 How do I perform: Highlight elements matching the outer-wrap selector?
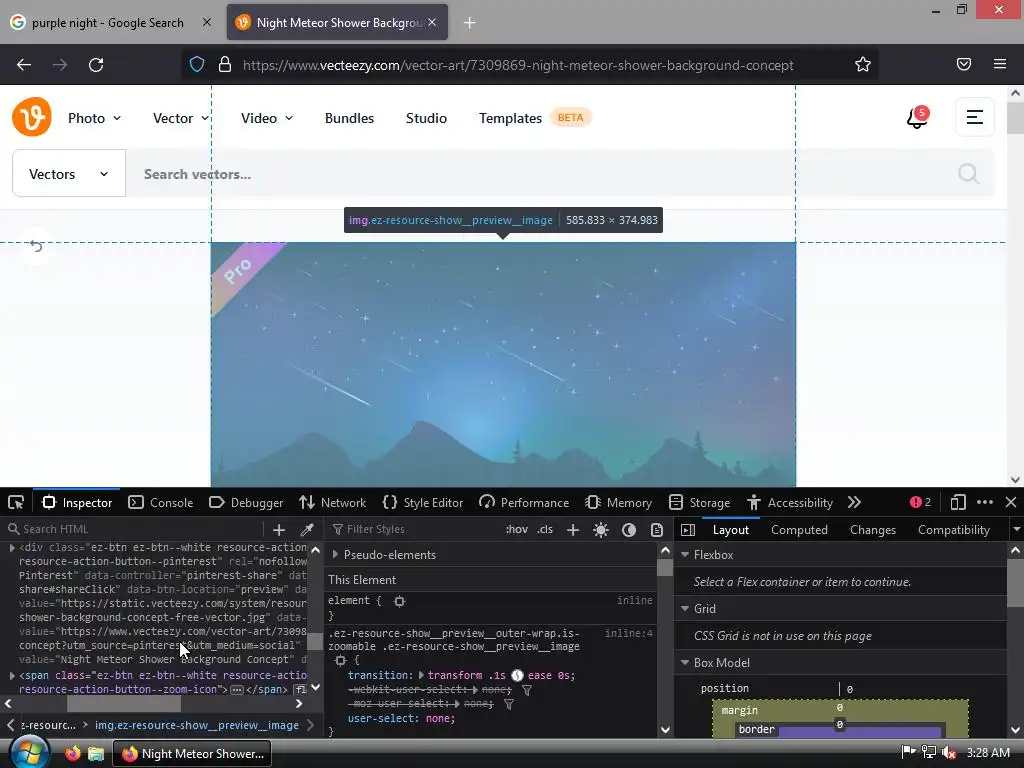(x=340, y=660)
